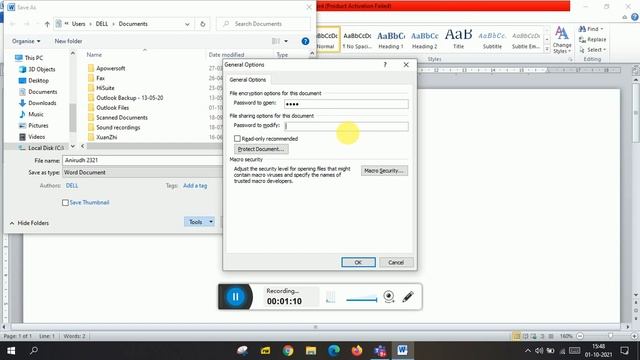Click the Search Documents box
640x360 pixels.
point(263,24)
